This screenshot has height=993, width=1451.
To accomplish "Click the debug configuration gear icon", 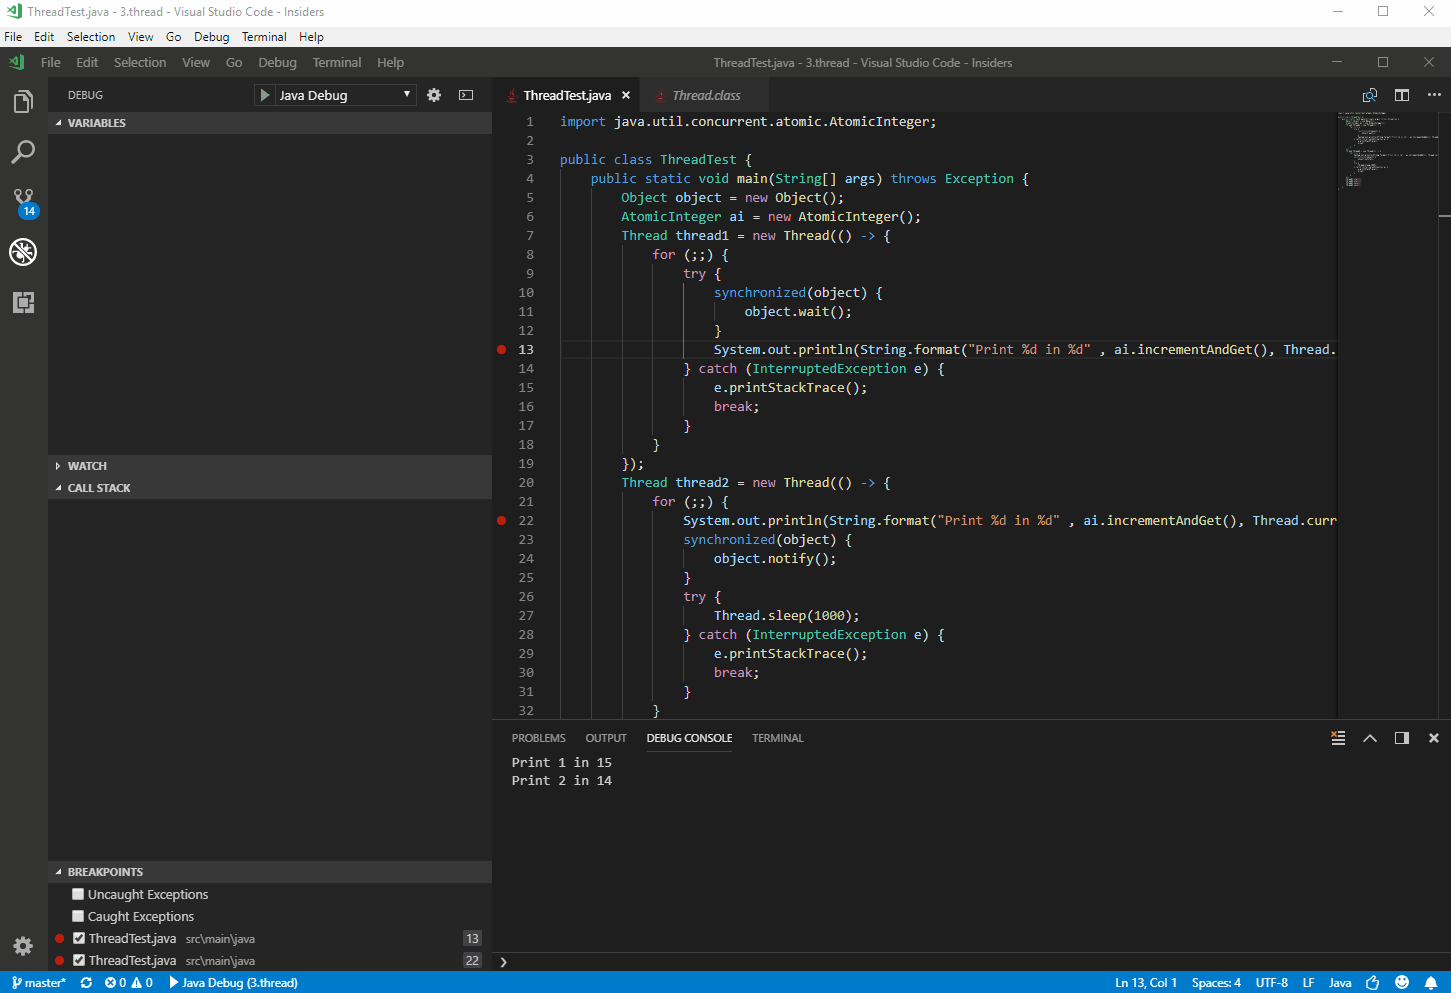I will tap(433, 94).
